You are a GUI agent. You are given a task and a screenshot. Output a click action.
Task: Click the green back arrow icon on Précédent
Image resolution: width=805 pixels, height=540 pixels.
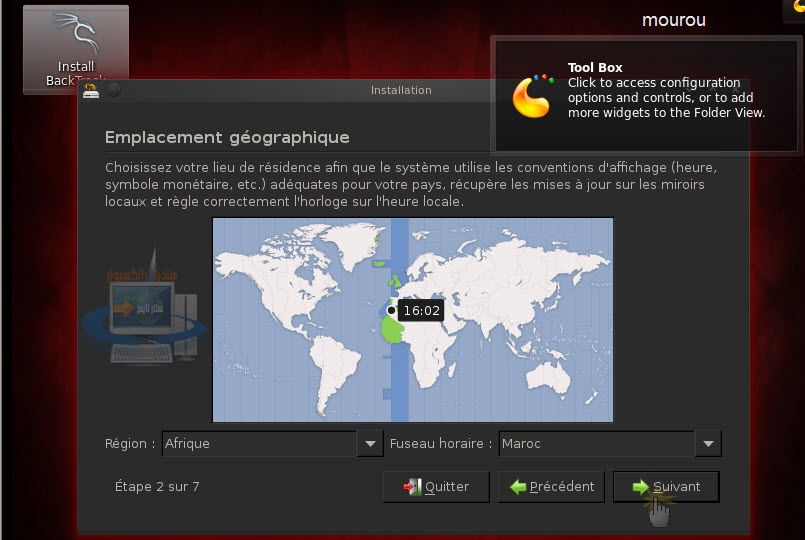pos(518,487)
